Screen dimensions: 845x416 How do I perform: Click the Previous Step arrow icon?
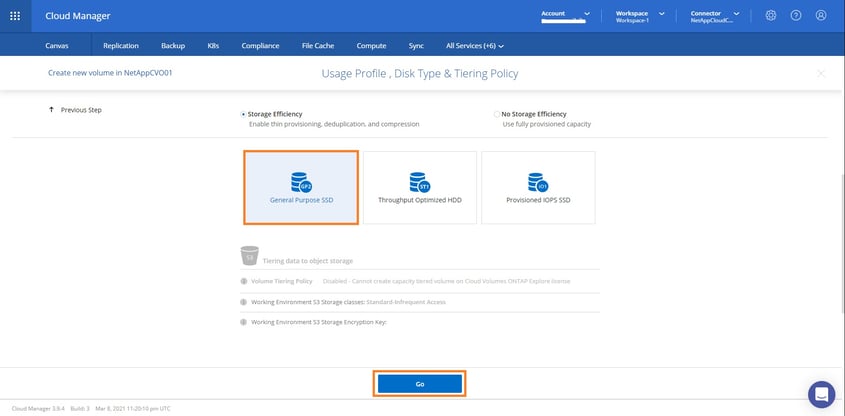(51, 110)
